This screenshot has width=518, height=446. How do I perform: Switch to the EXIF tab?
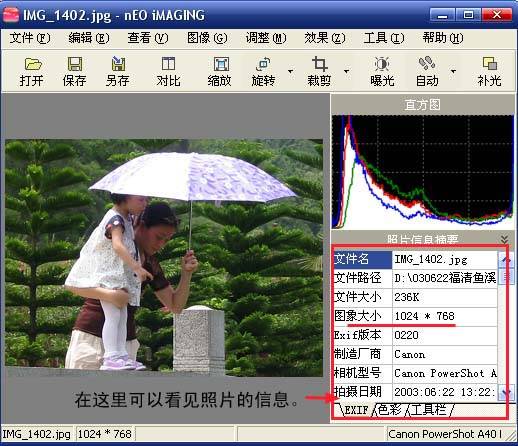click(x=355, y=410)
